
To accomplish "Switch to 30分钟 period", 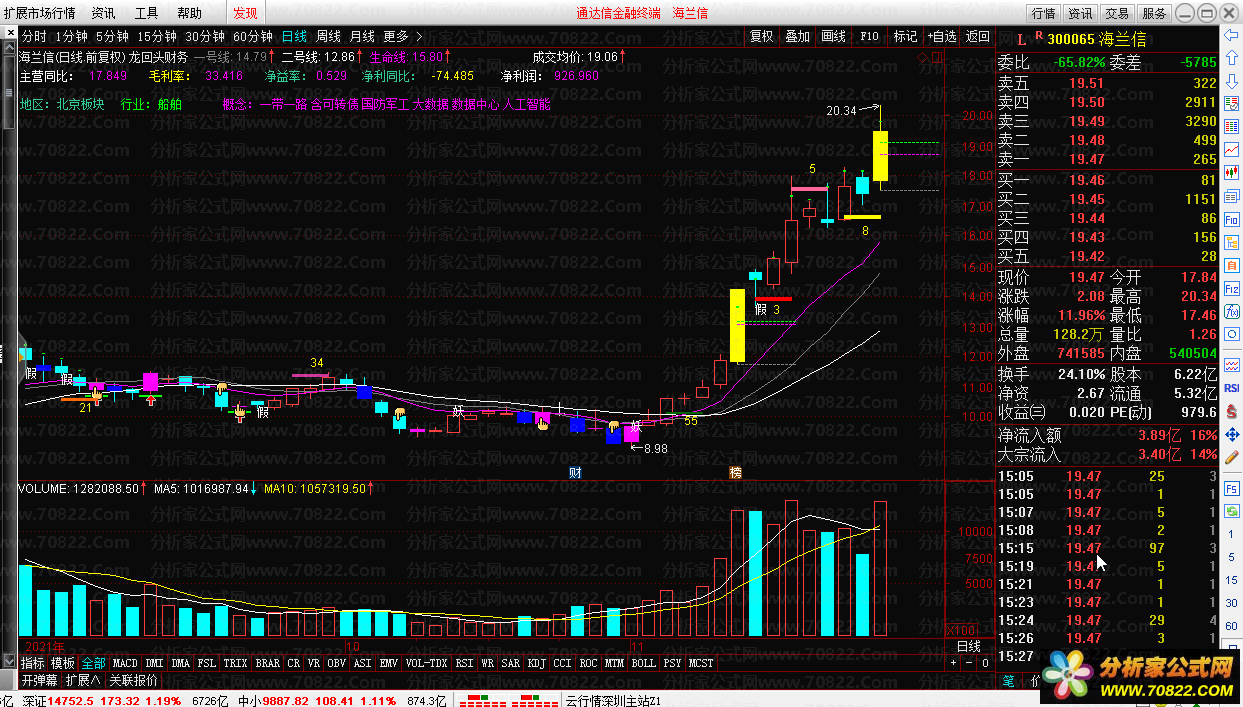I will (x=205, y=36).
